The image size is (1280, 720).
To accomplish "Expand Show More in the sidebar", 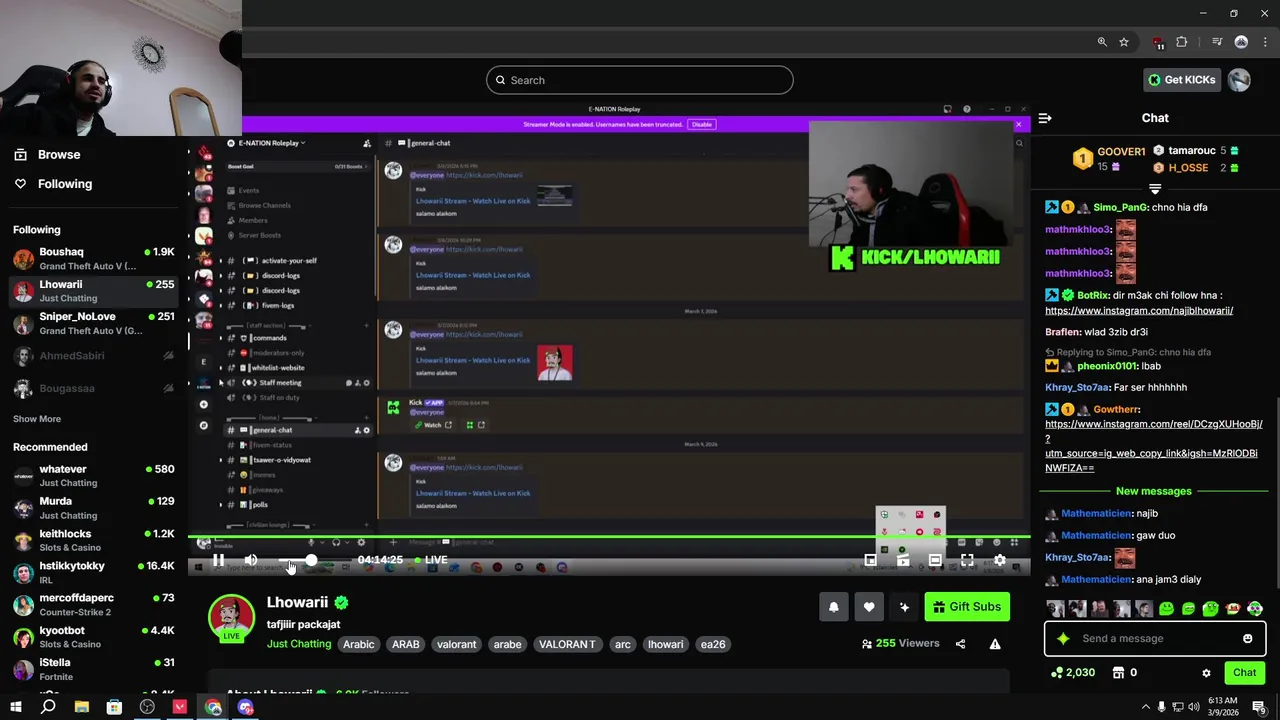I will 37,419.
